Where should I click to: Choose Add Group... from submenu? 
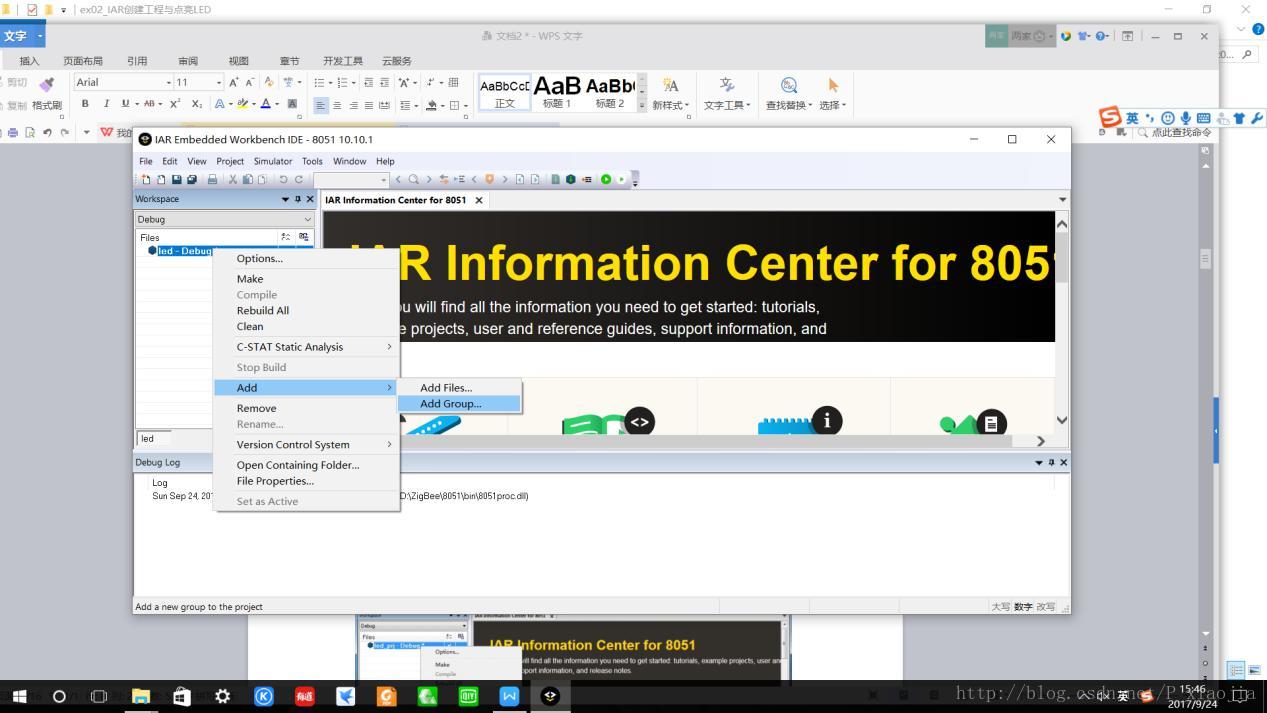pyautogui.click(x=459, y=404)
